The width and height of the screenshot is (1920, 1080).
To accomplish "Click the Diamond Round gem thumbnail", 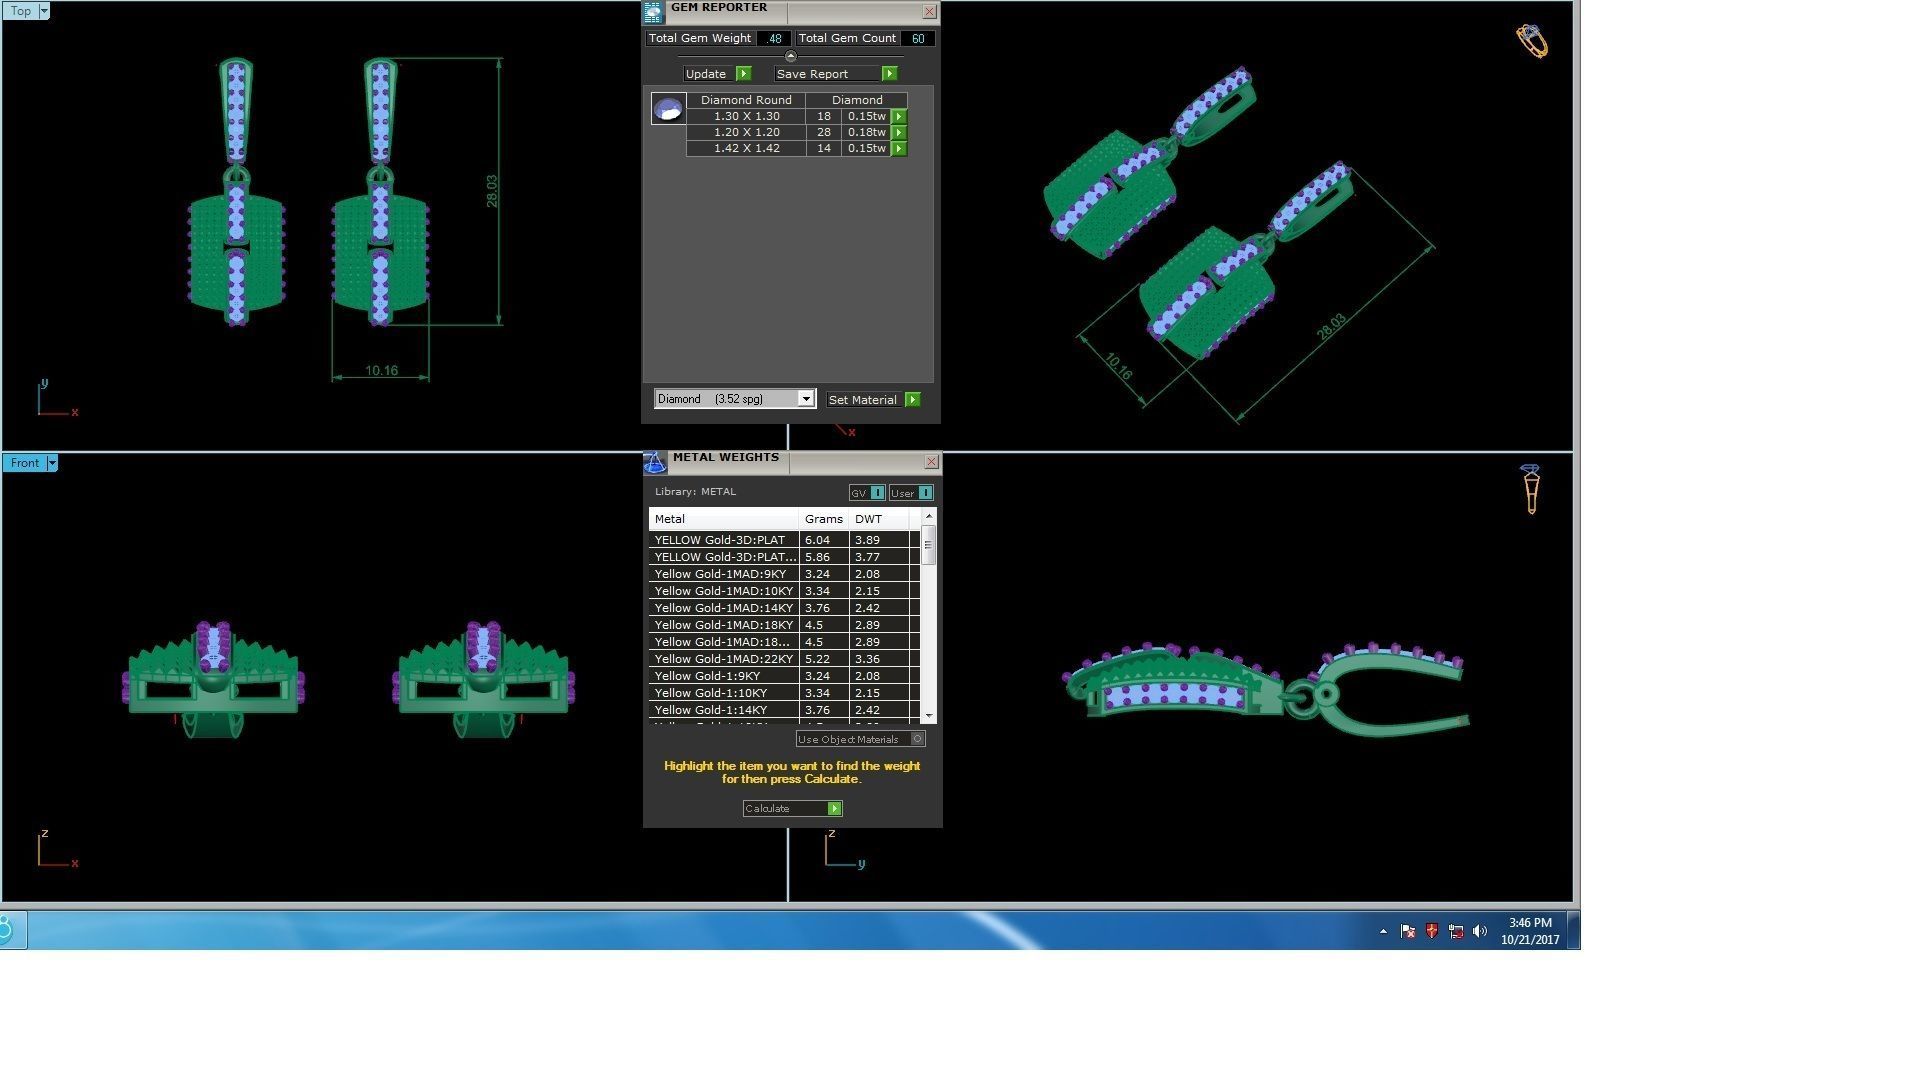I will point(668,108).
